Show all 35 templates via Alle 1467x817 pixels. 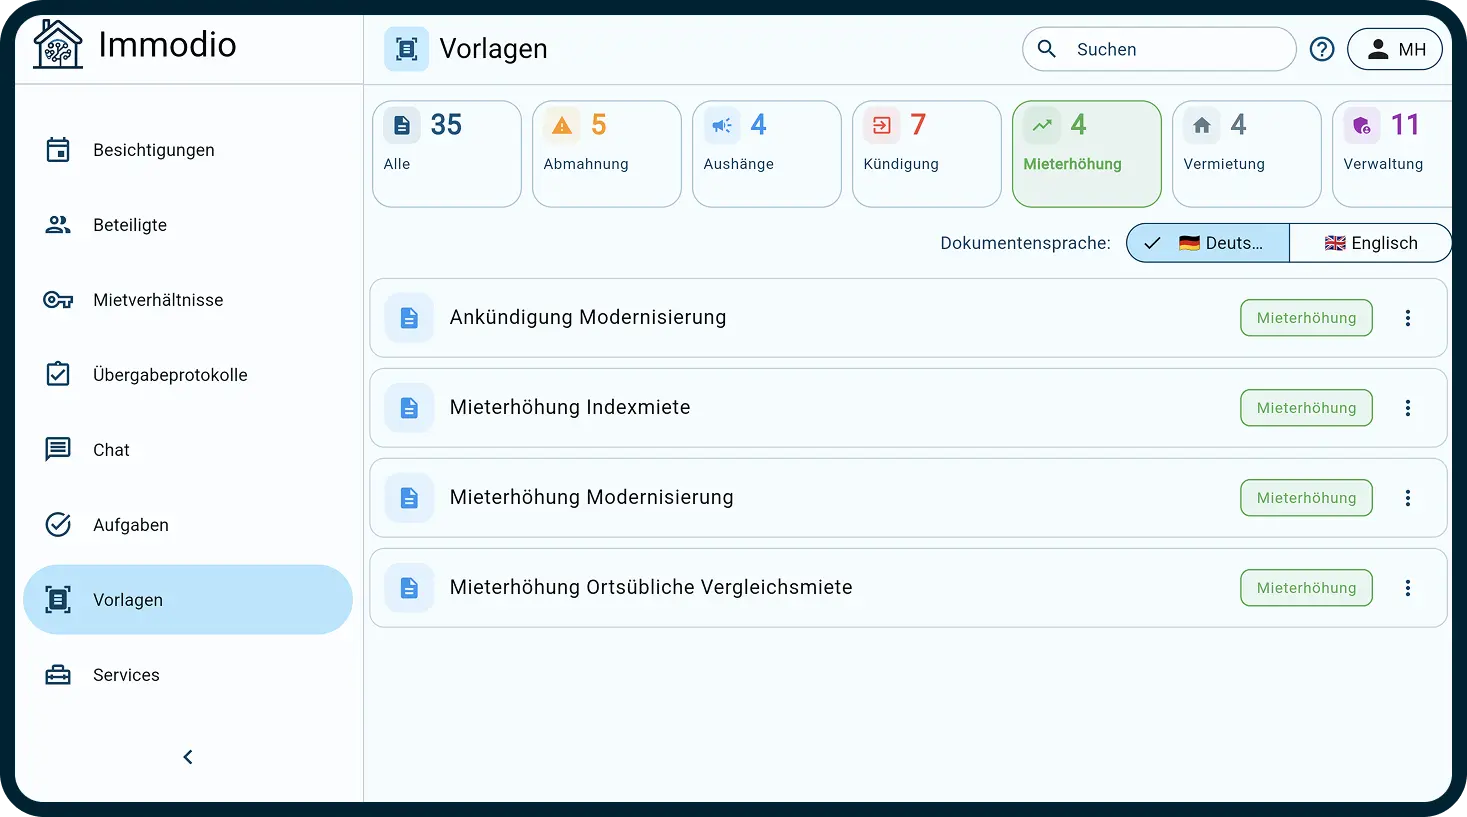point(447,154)
